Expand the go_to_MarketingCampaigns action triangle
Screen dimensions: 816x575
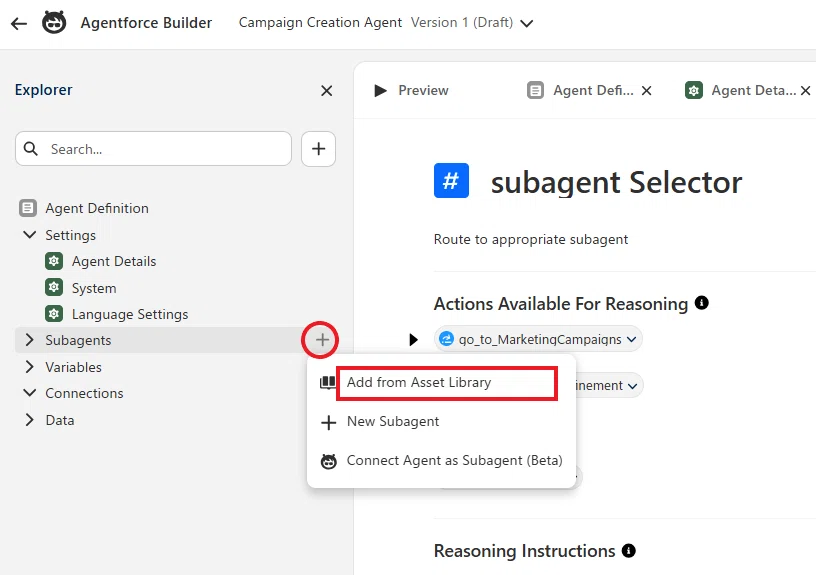tap(413, 340)
